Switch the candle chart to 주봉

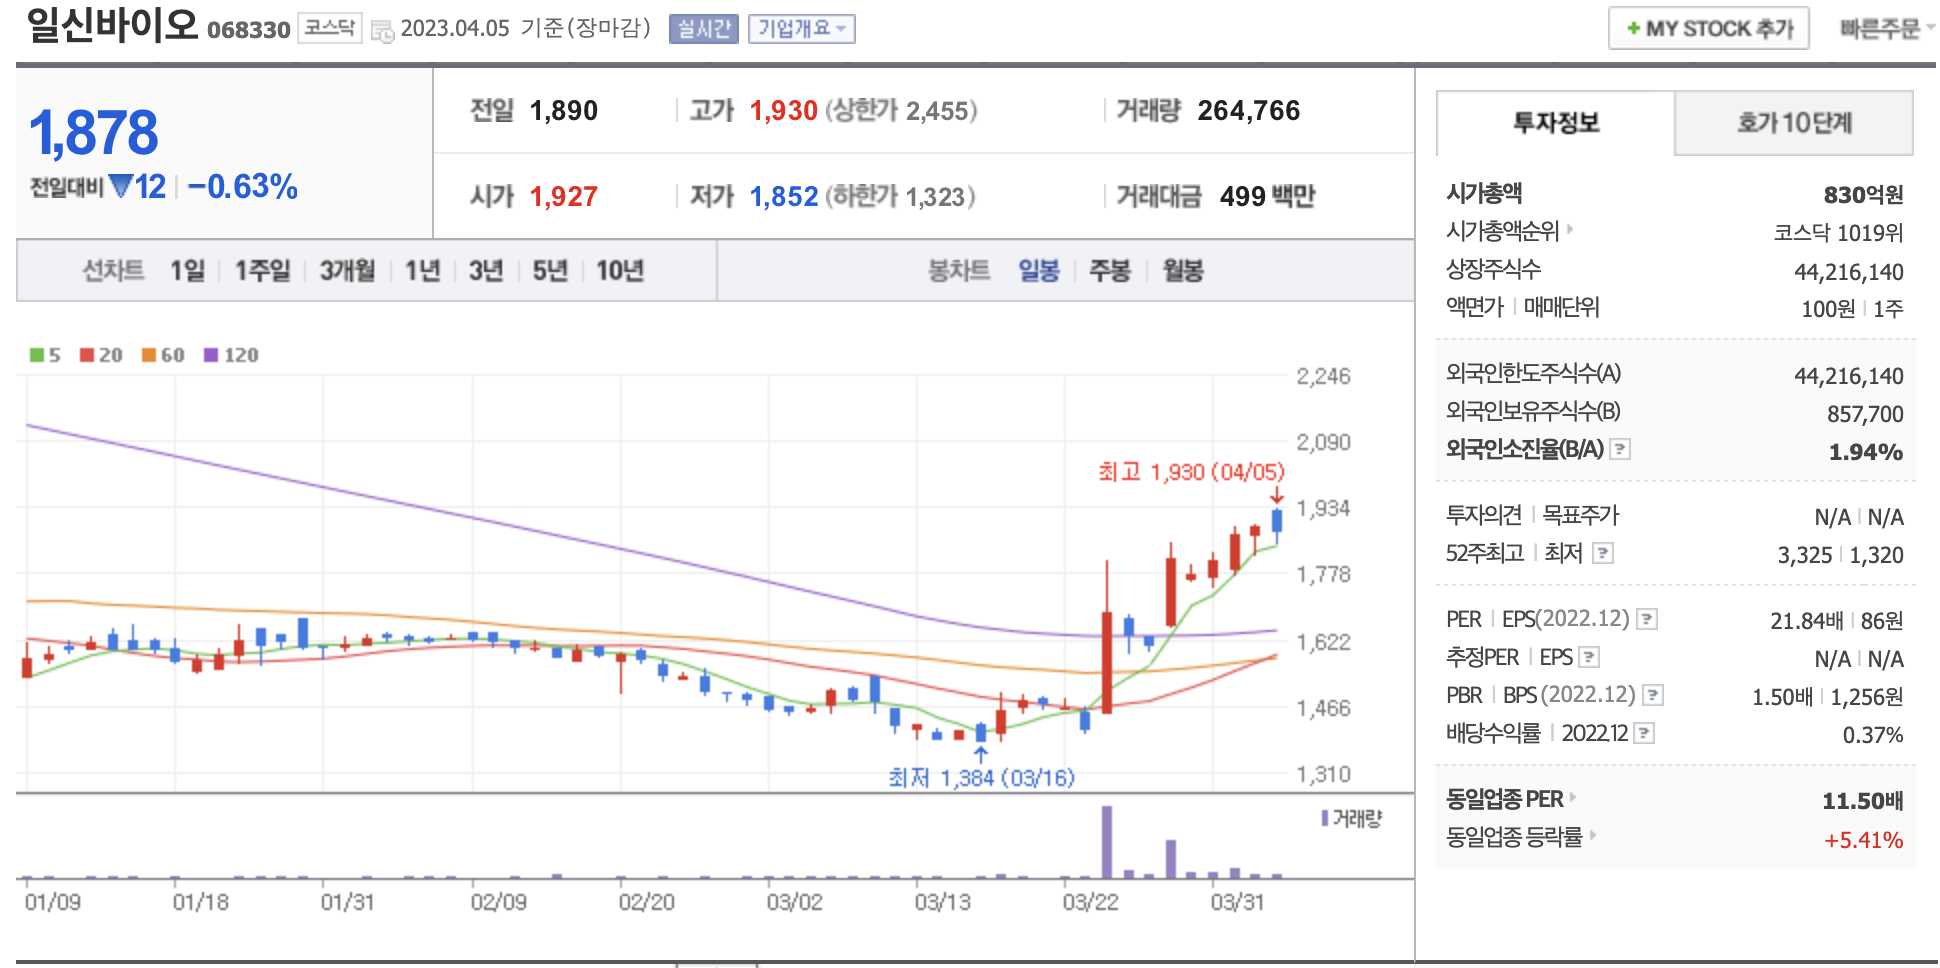pyautogui.click(x=1109, y=271)
